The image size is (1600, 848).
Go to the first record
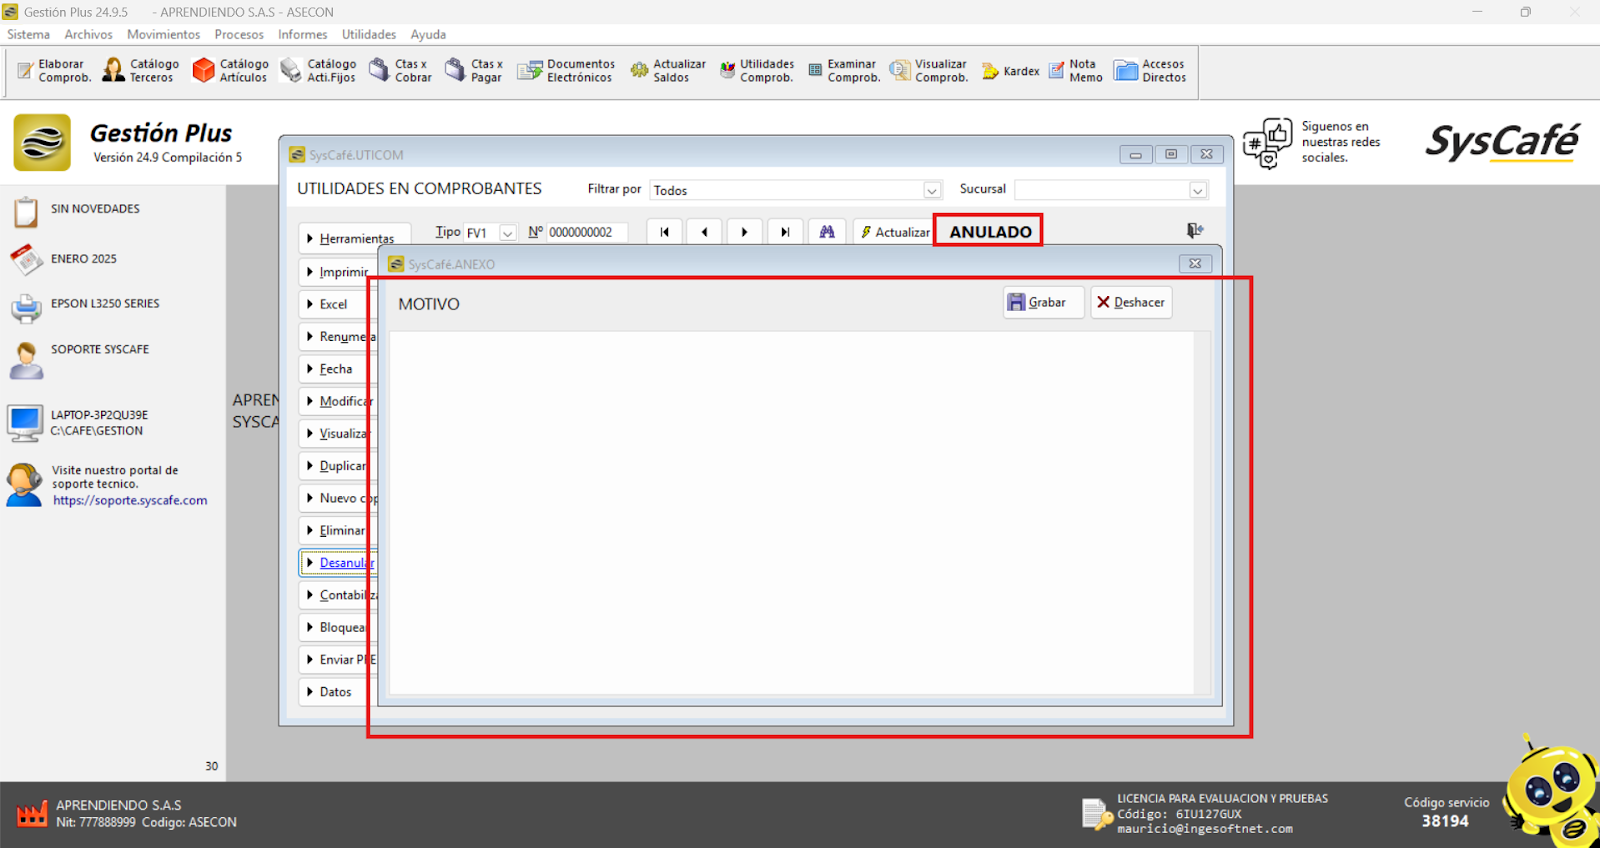pyautogui.click(x=664, y=232)
